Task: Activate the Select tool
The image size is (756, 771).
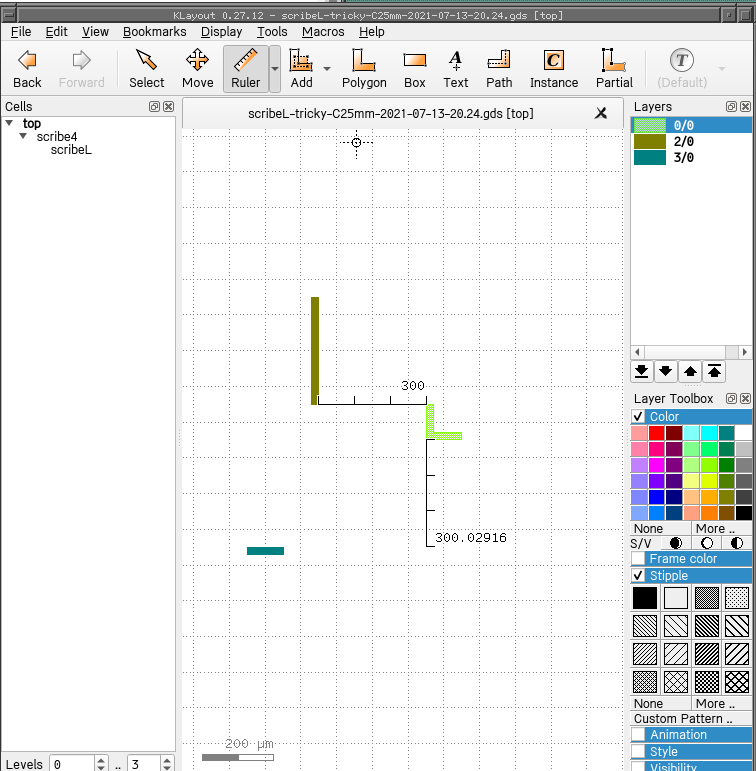Action: pyautogui.click(x=147, y=69)
